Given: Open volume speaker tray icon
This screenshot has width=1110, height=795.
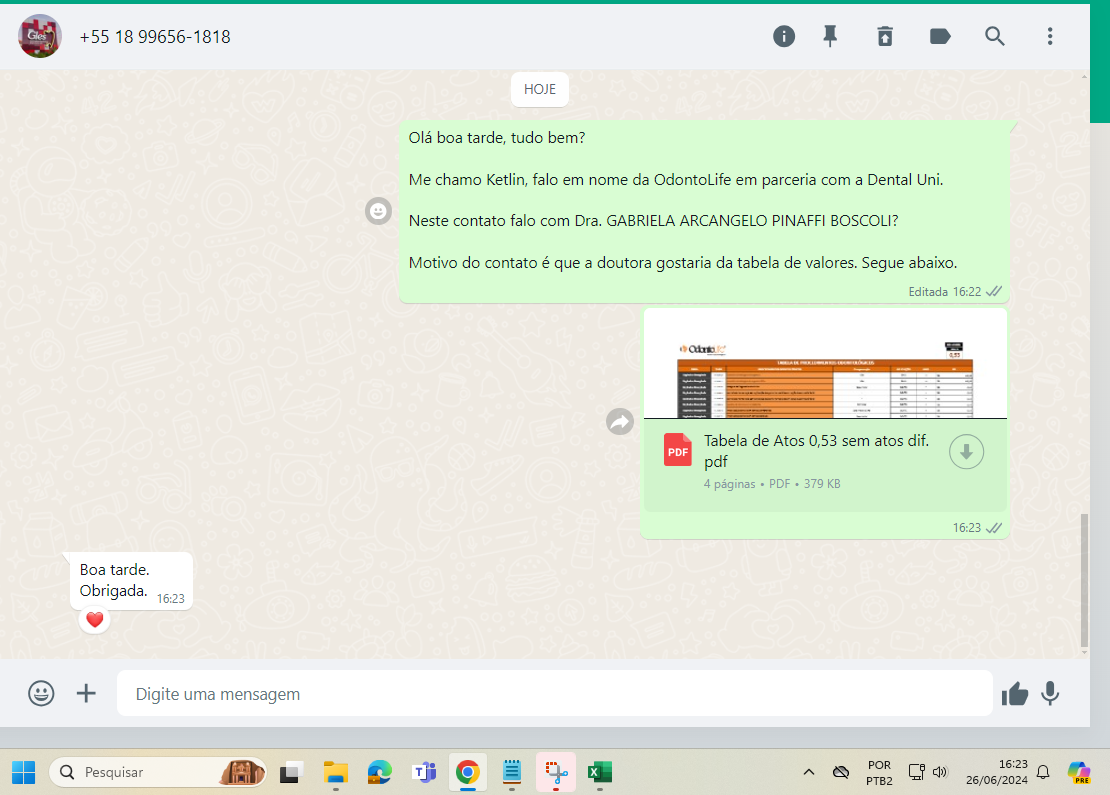Looking at the screenshot, I should pyautogui.click(x=940, y=772).
